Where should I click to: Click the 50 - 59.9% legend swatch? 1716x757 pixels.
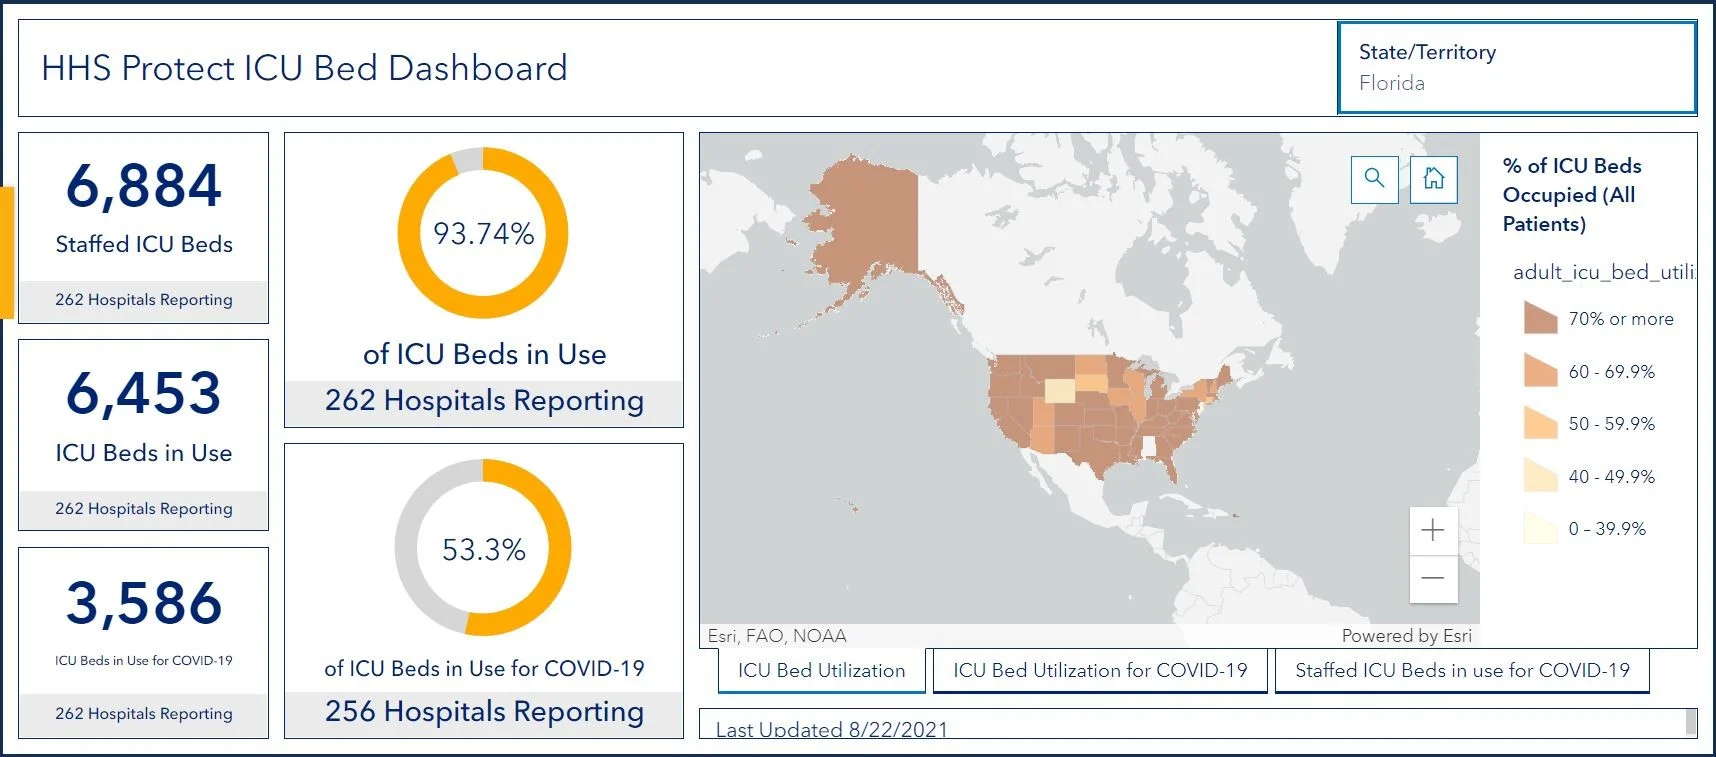[1540, 423]
